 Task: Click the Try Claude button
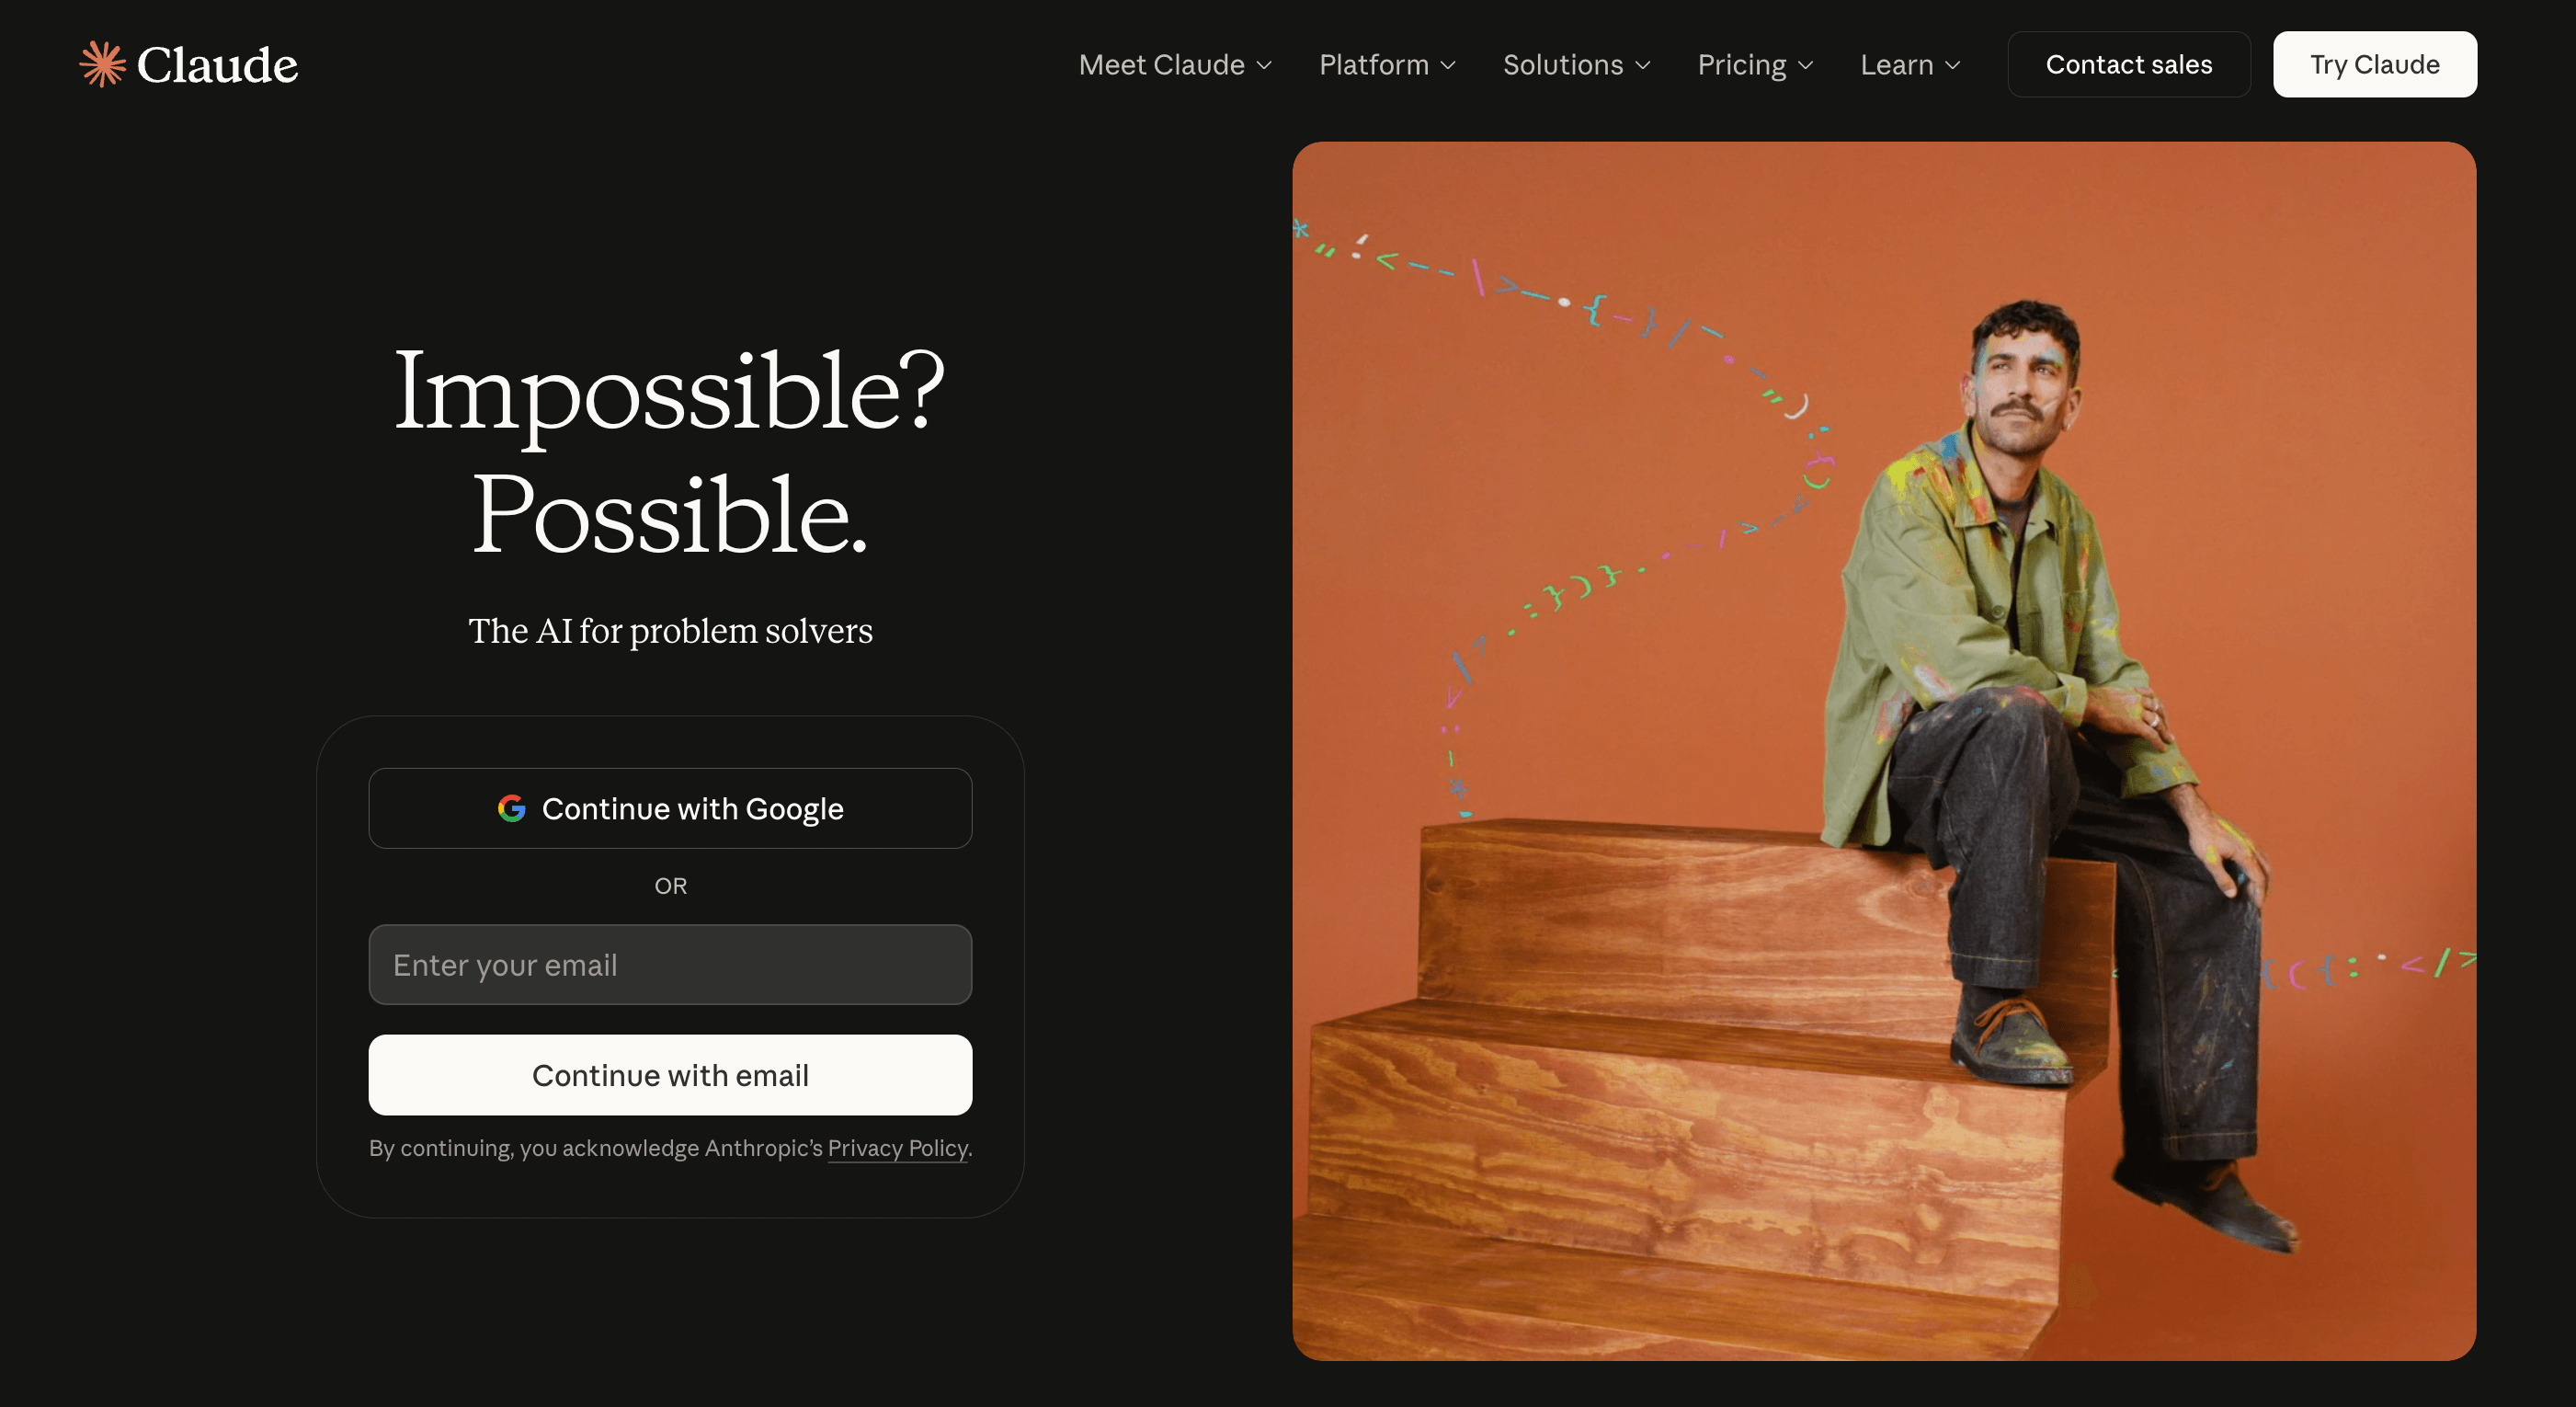(2374, 64)
